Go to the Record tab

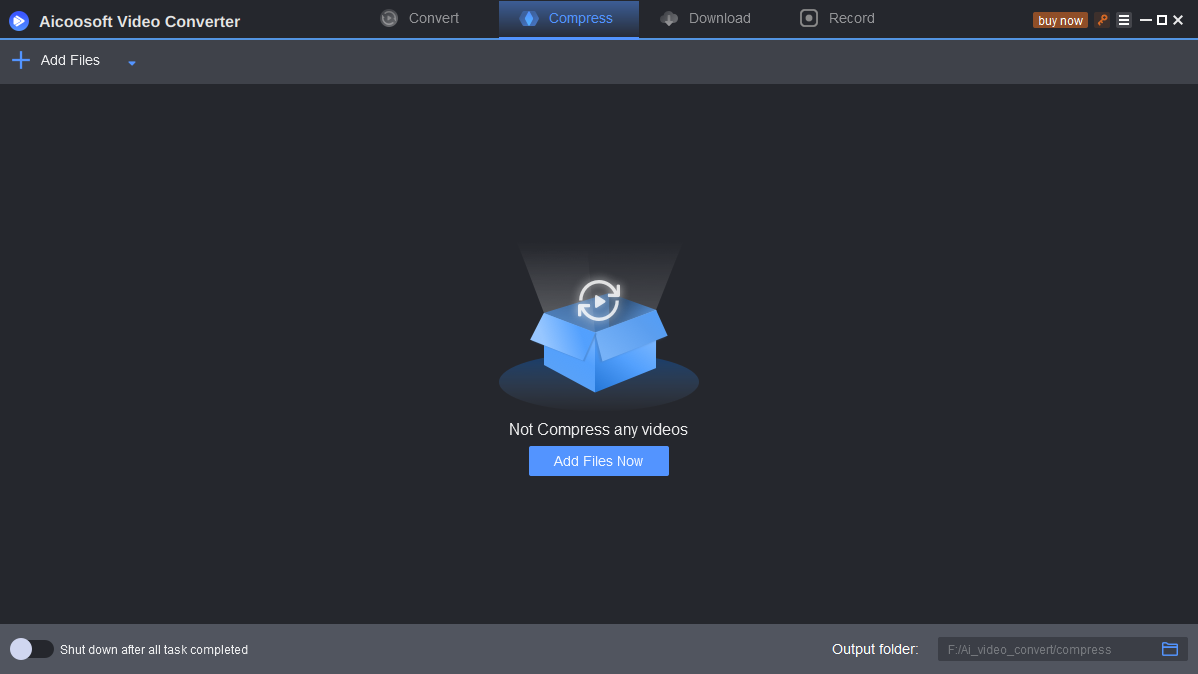[x=837, y=18]
